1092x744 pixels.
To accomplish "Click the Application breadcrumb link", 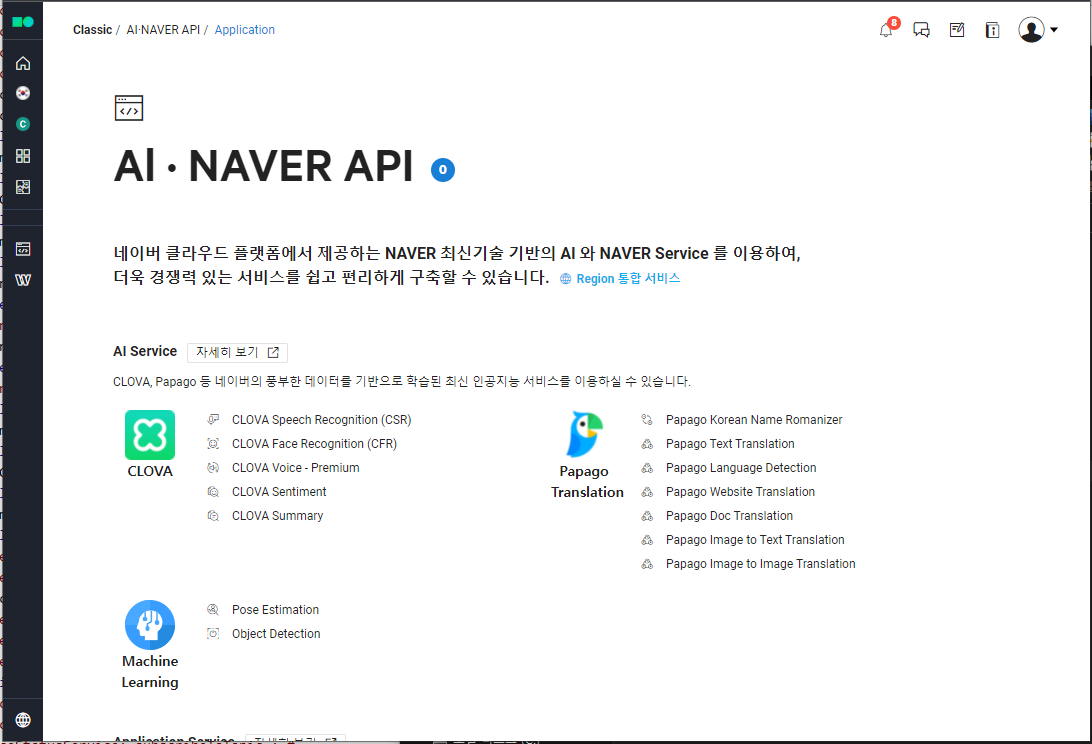I will coord(244,30).
